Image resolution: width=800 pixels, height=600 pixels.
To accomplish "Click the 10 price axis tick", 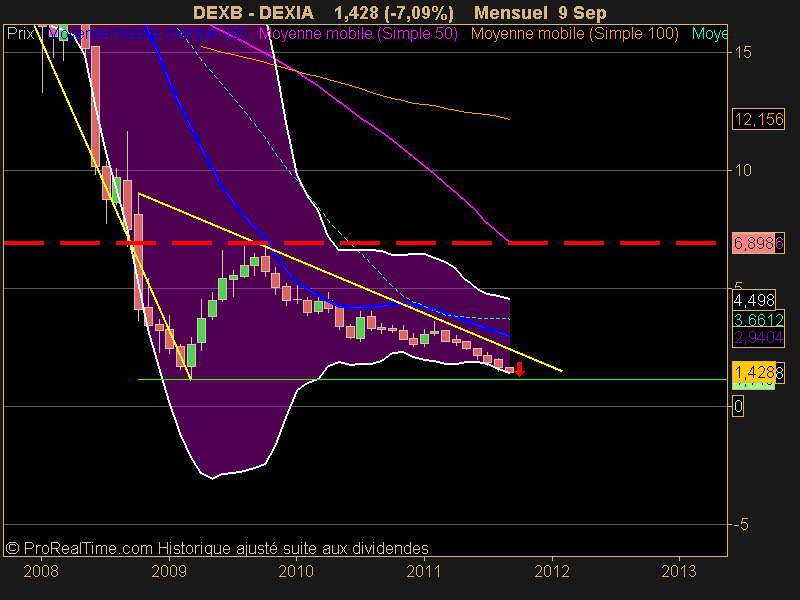I will (743, 170).
